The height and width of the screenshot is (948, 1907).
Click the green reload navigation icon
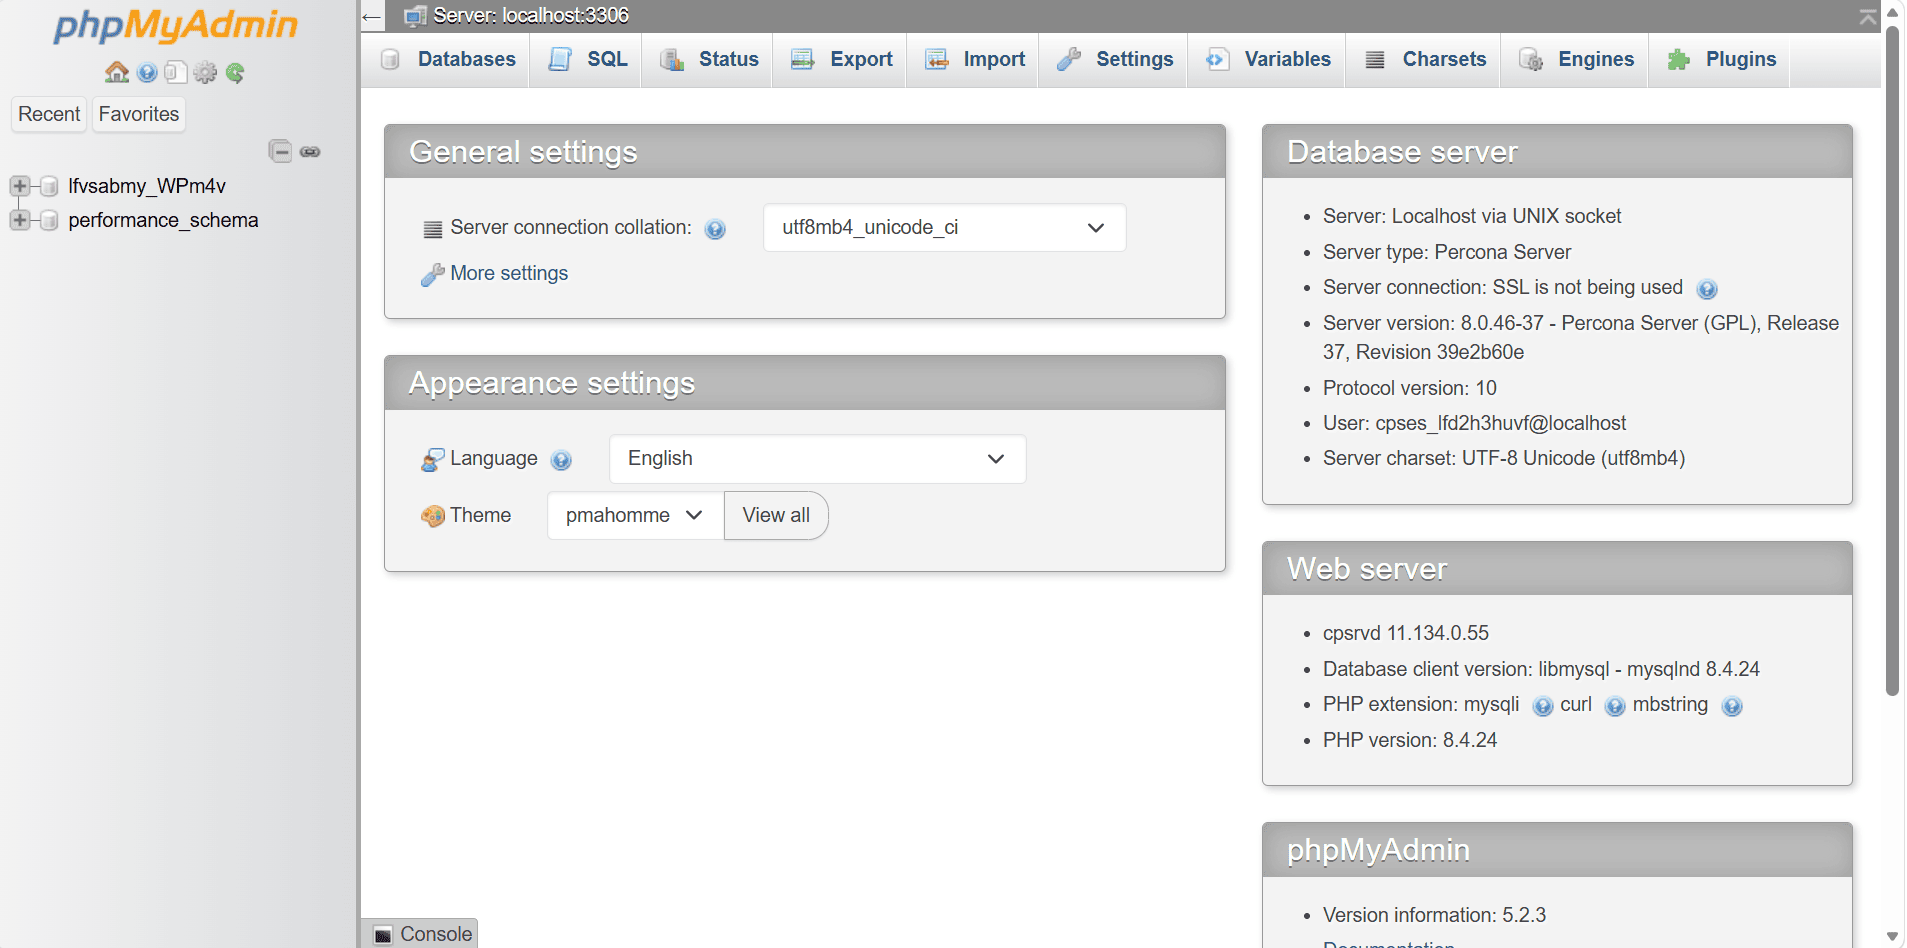(235, 72)
